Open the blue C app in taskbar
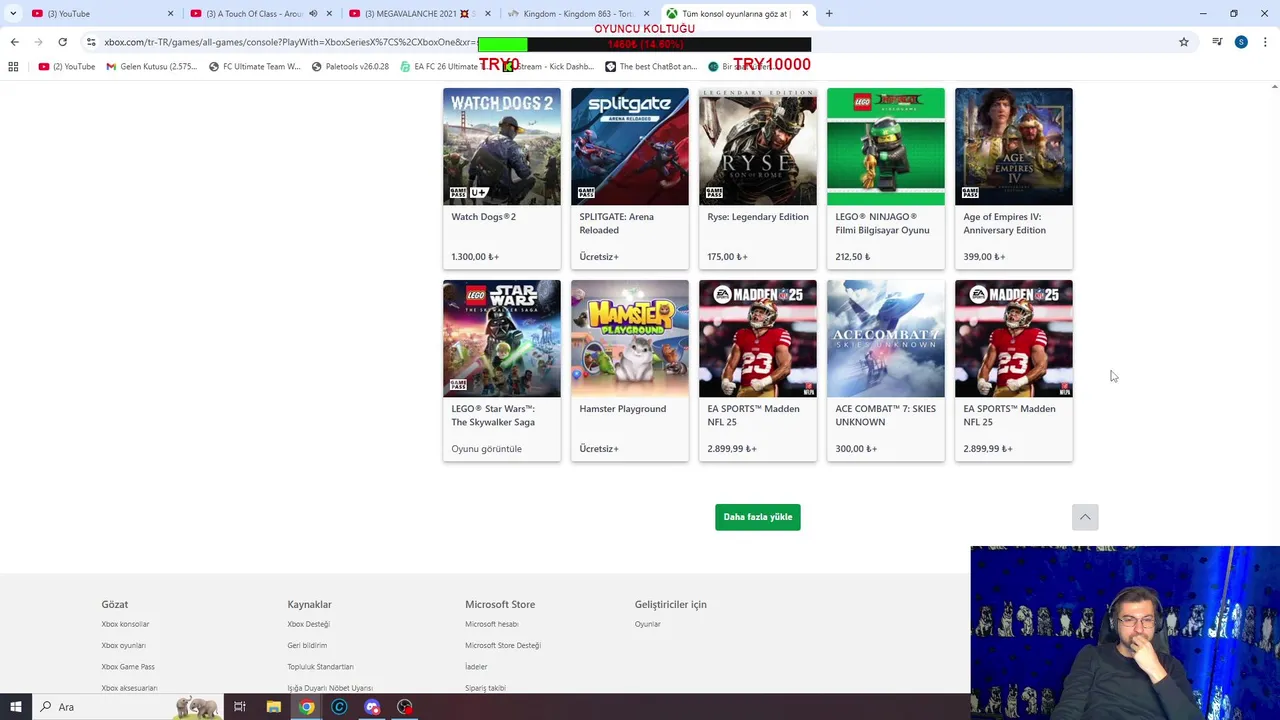 [x=339, y=707]
